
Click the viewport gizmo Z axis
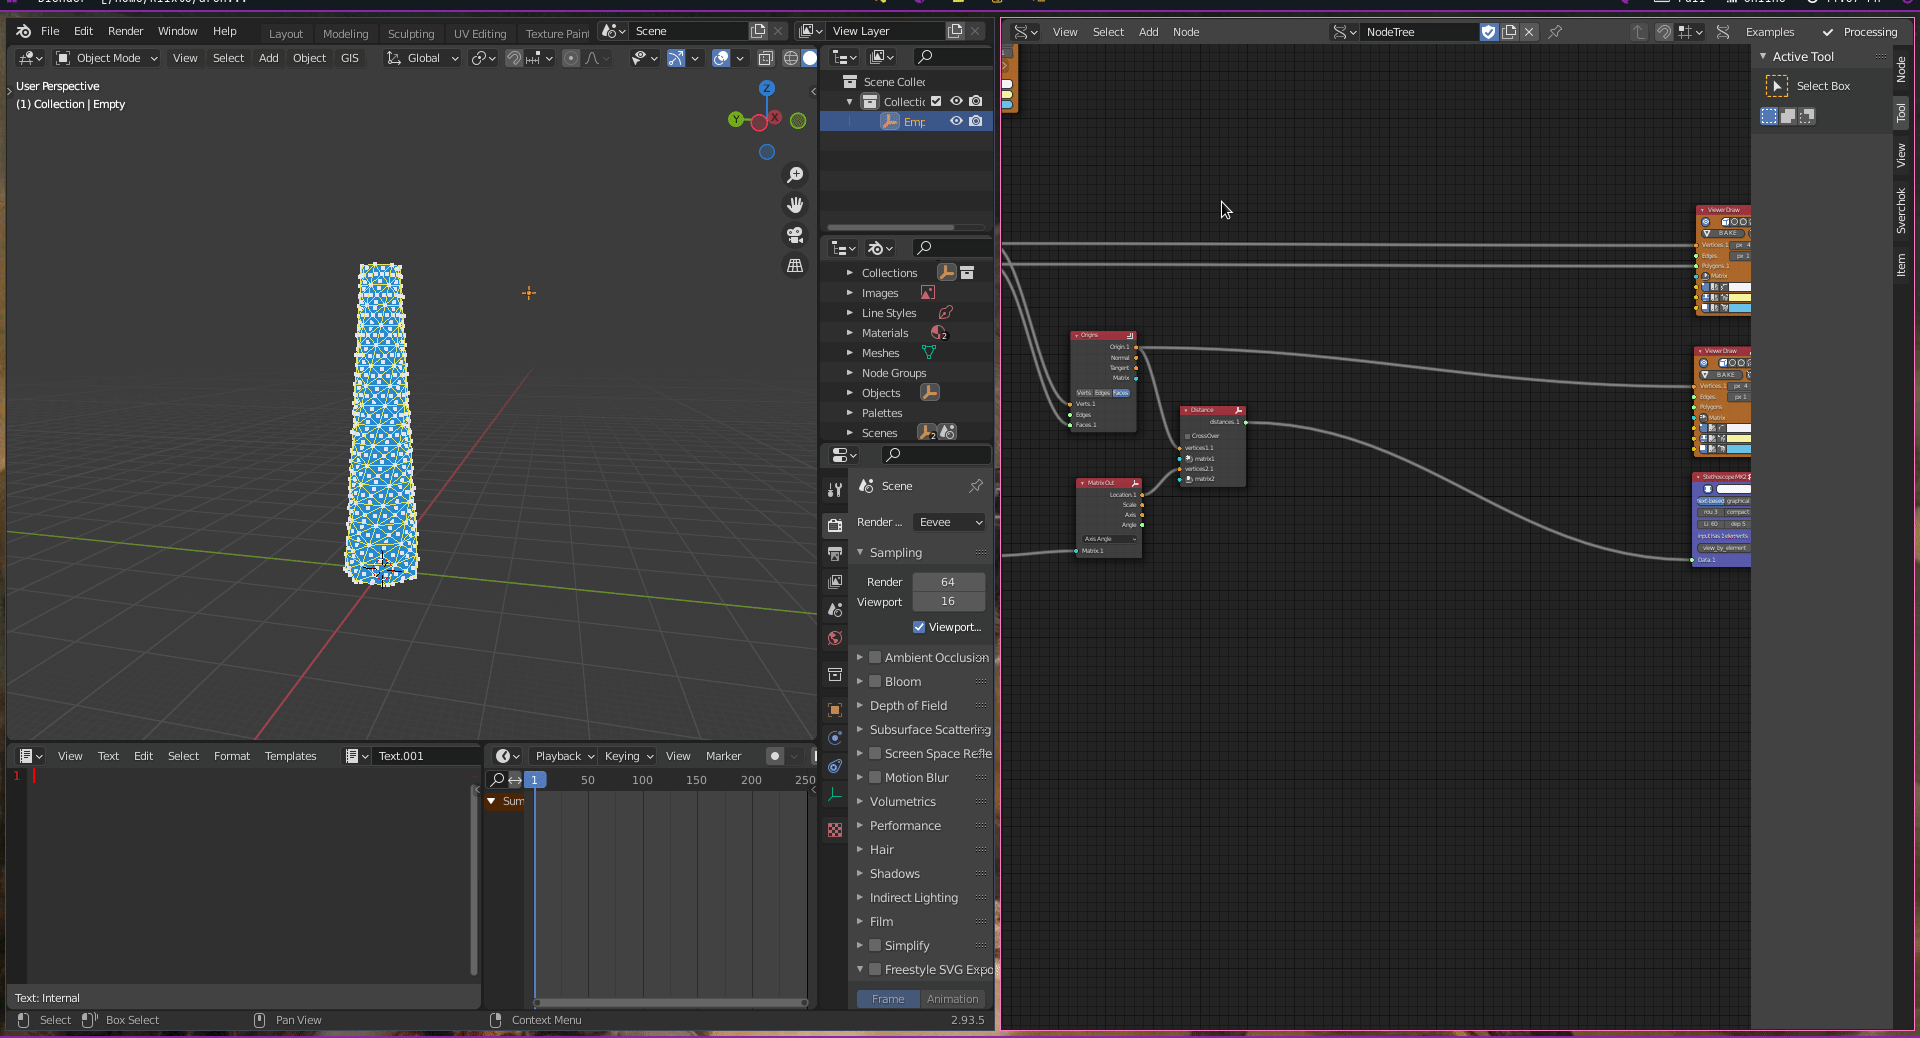pos(767,88)
